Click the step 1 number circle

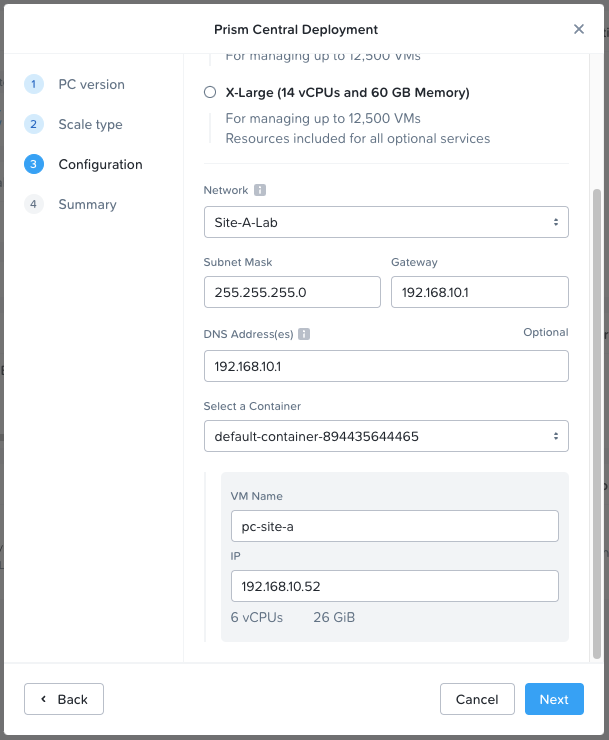coord(34,84)
